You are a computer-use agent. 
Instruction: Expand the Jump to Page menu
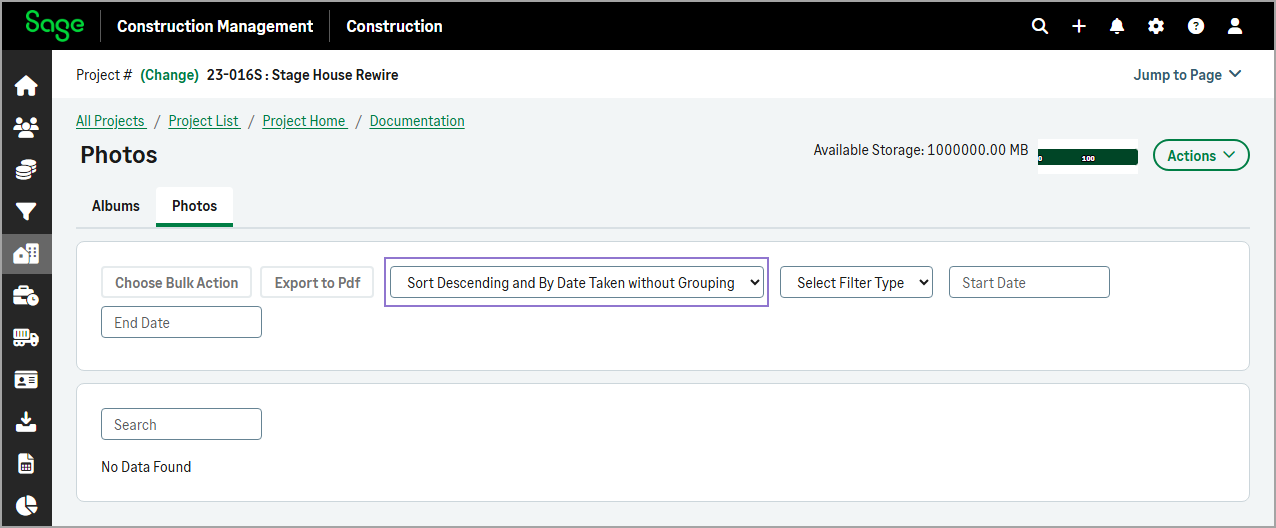point(1187,75)
